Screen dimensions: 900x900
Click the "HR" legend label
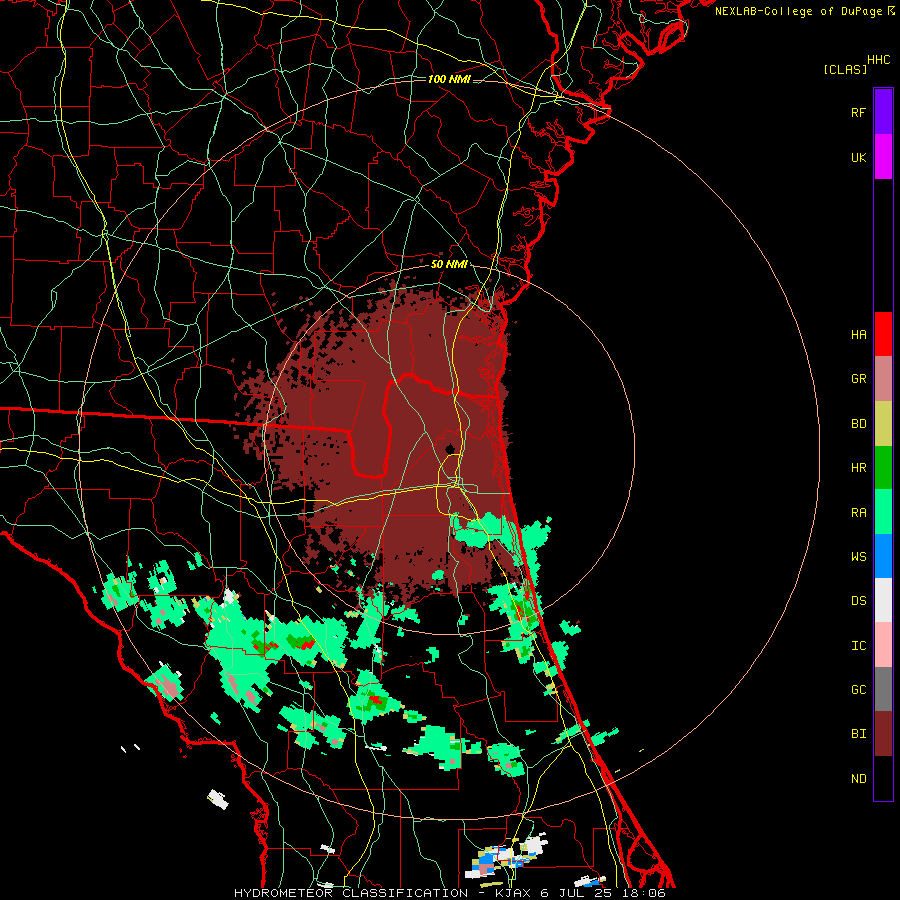858,467
